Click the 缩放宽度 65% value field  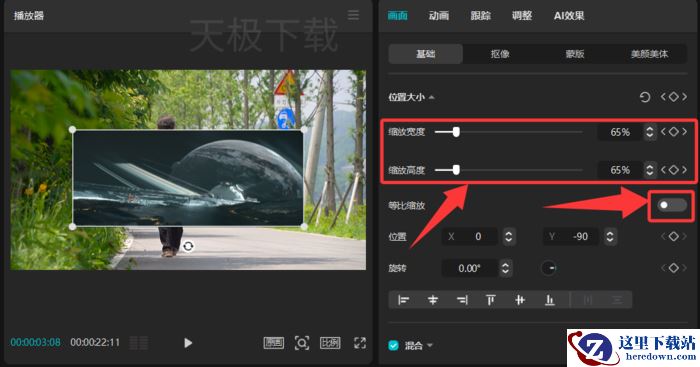(x=620, y=132)
